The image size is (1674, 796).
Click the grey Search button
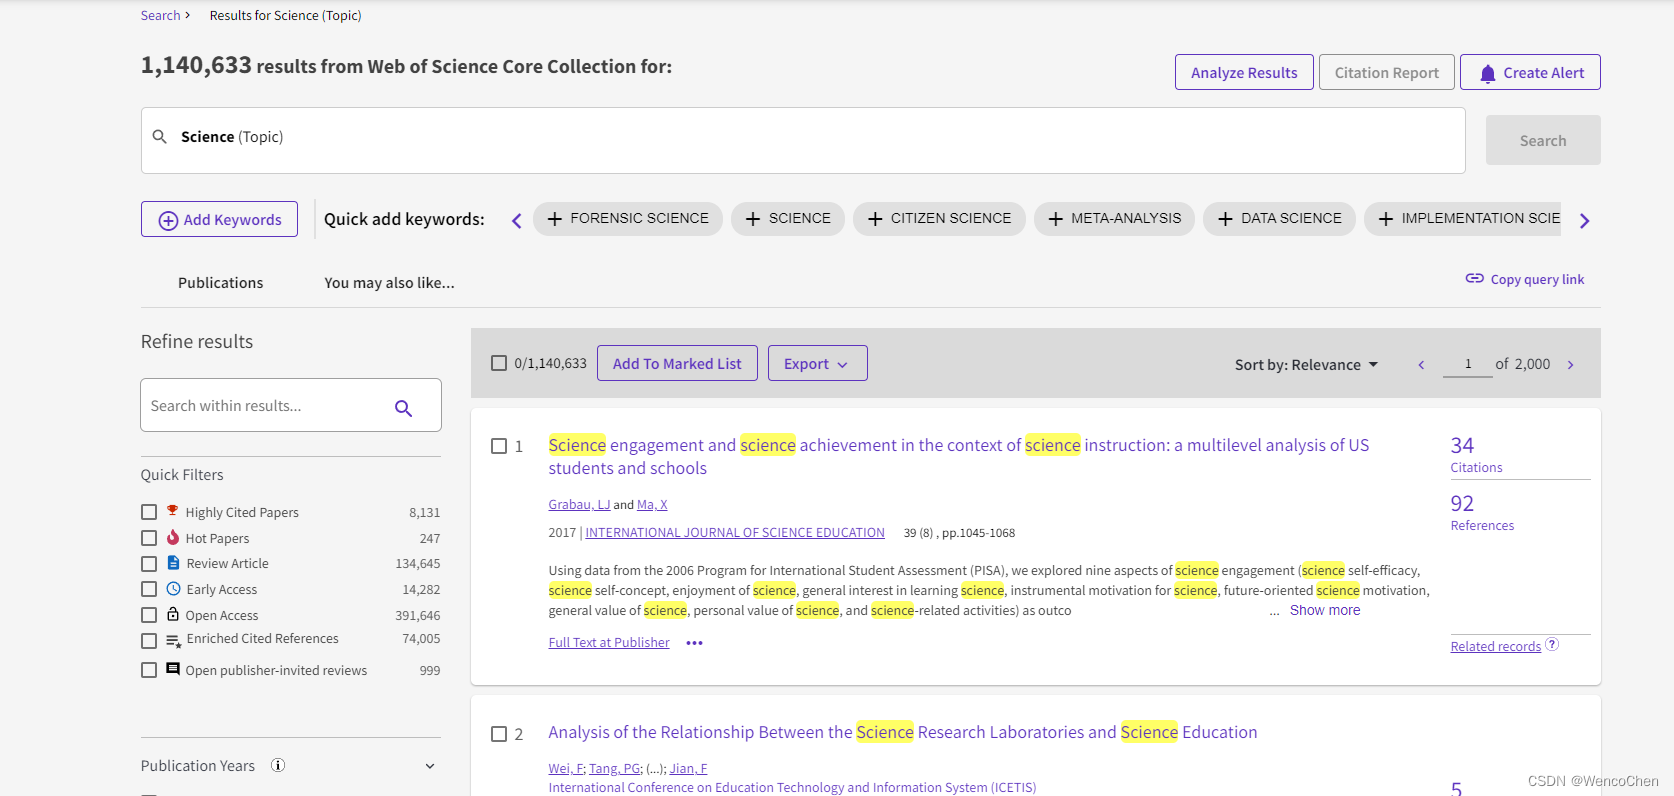[x=1542, y=140]
